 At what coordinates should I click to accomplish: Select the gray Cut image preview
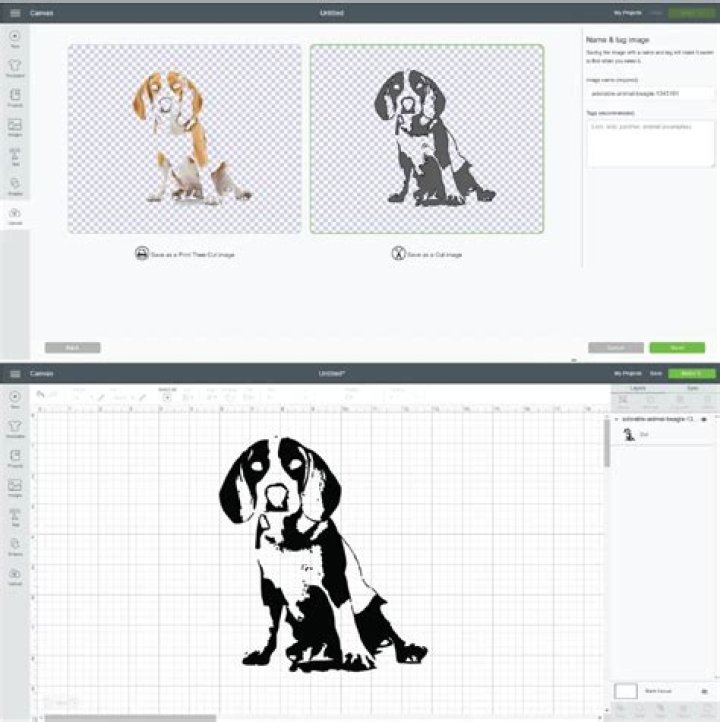tap(427, 139)
